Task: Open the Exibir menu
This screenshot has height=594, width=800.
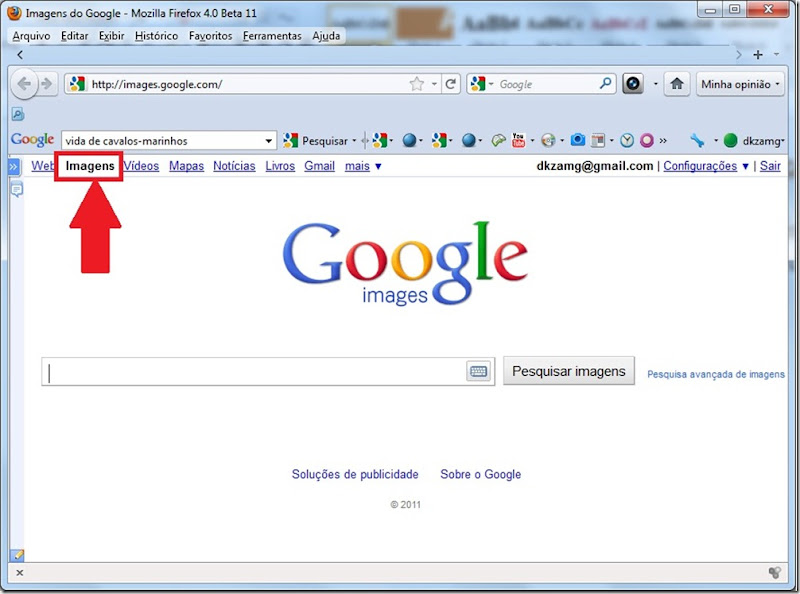Action: (111, 36)
